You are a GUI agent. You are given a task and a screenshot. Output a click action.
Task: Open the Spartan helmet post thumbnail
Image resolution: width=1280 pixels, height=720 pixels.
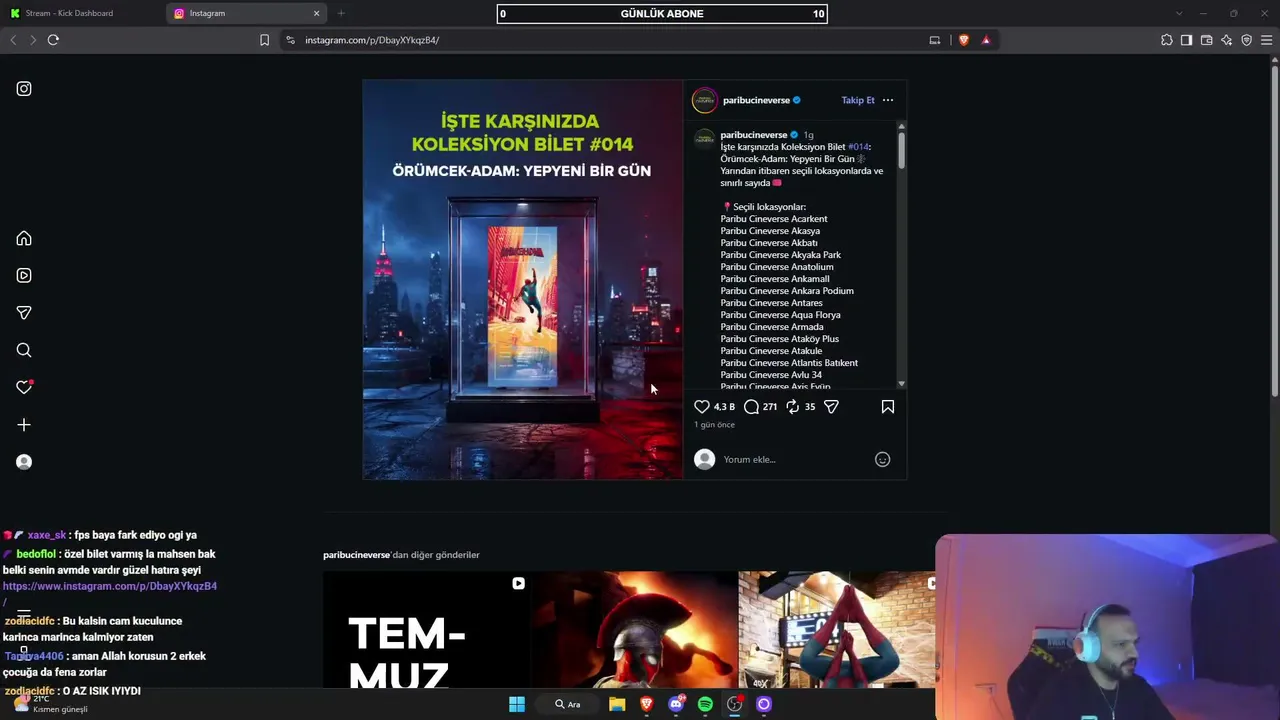(634, 631)
